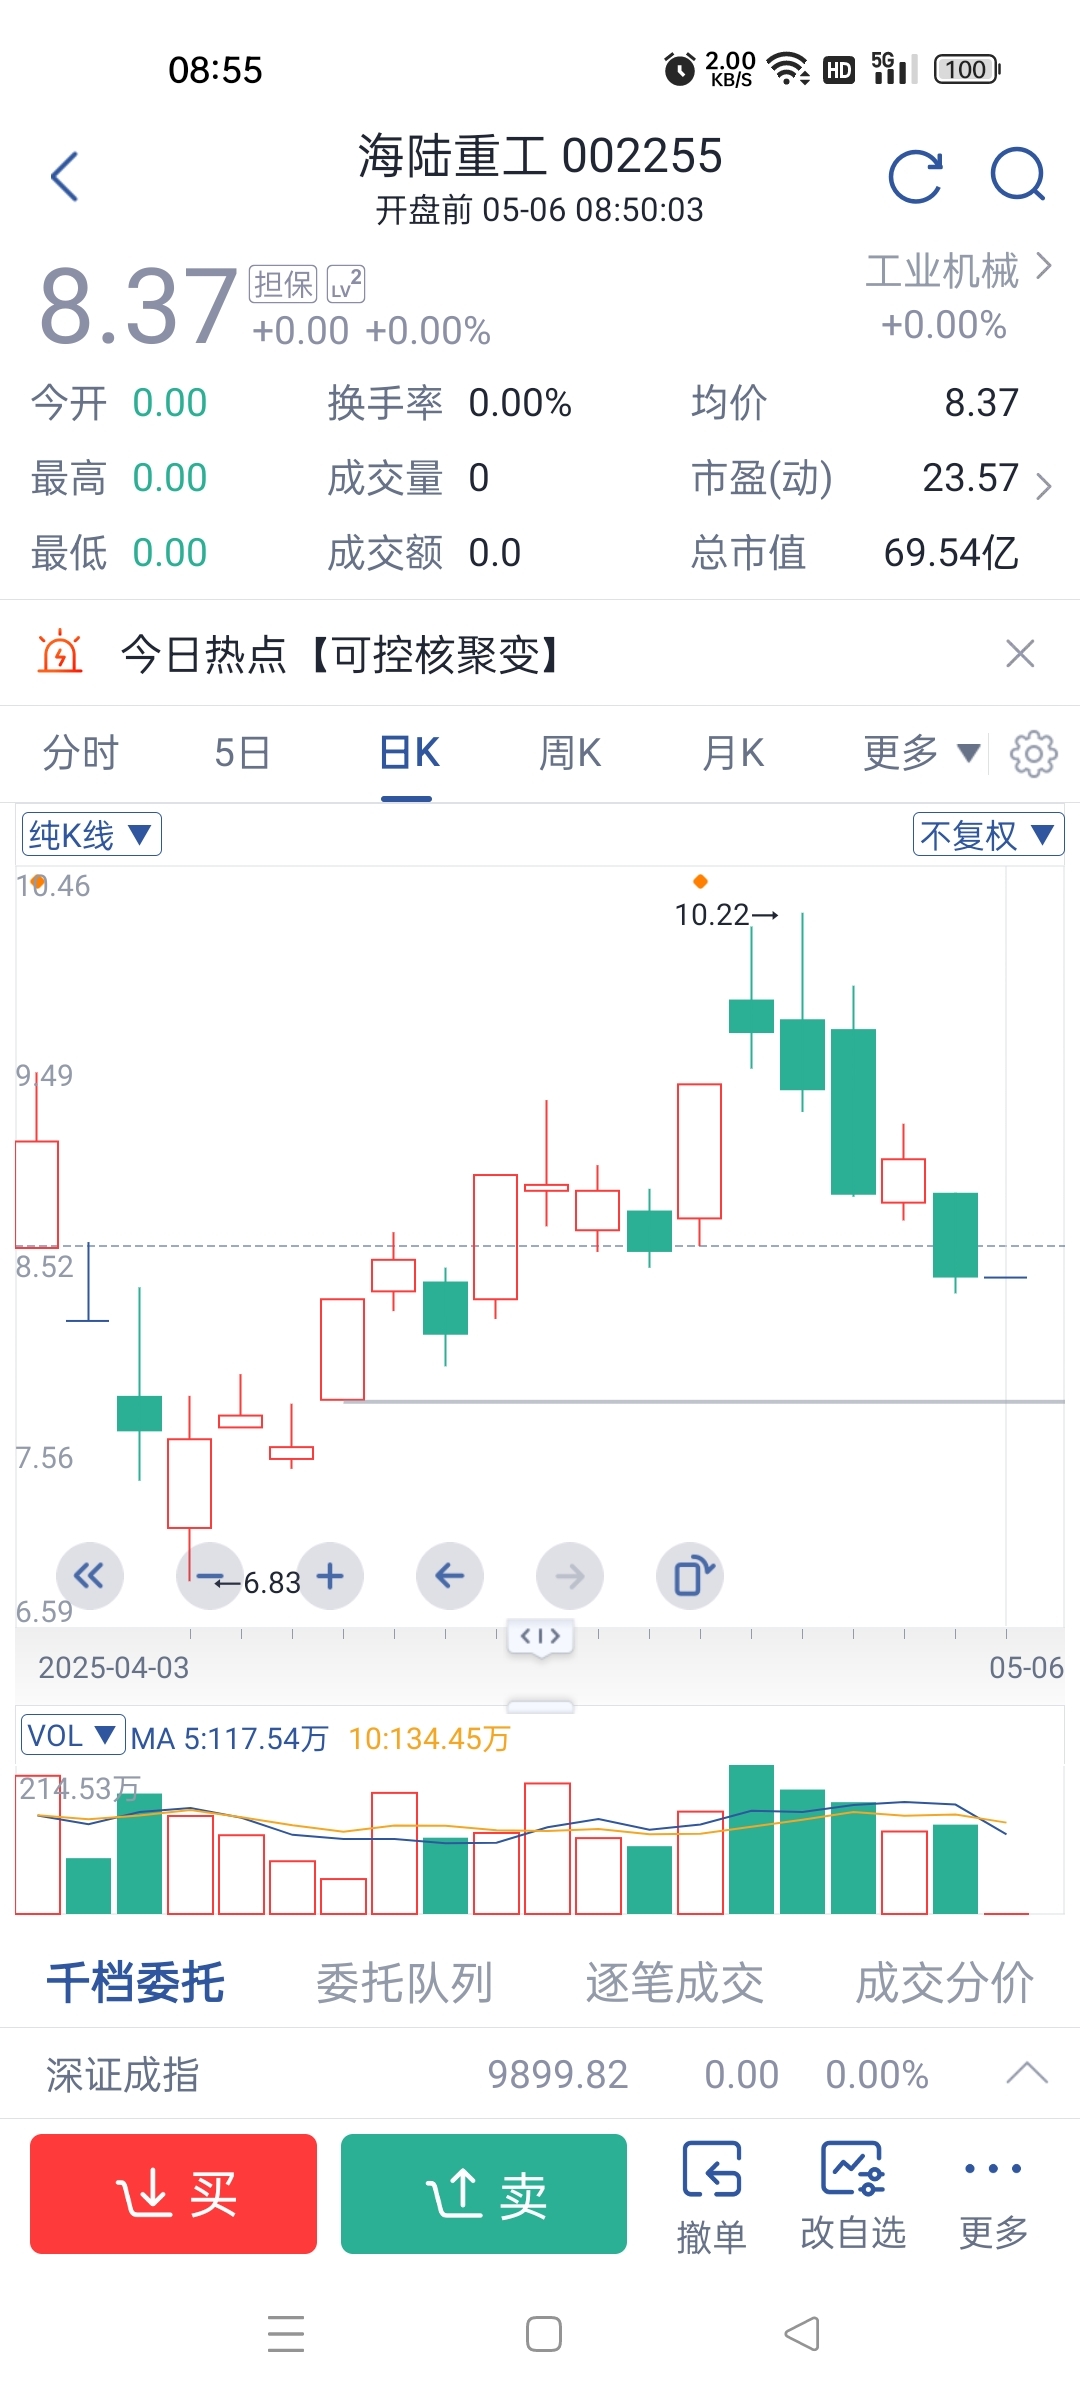This screenshot has width=1080, height=2400.
Task: Open the 不复权 adjustment dropdown
Action: [988, 834]
